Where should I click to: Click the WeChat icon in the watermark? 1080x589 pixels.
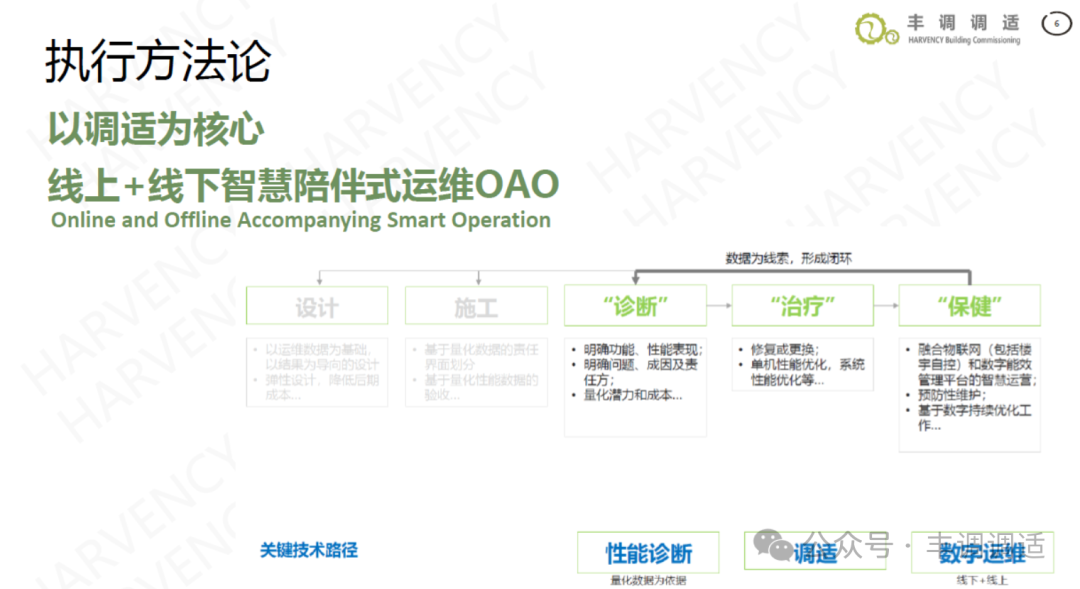pos(772,544)
